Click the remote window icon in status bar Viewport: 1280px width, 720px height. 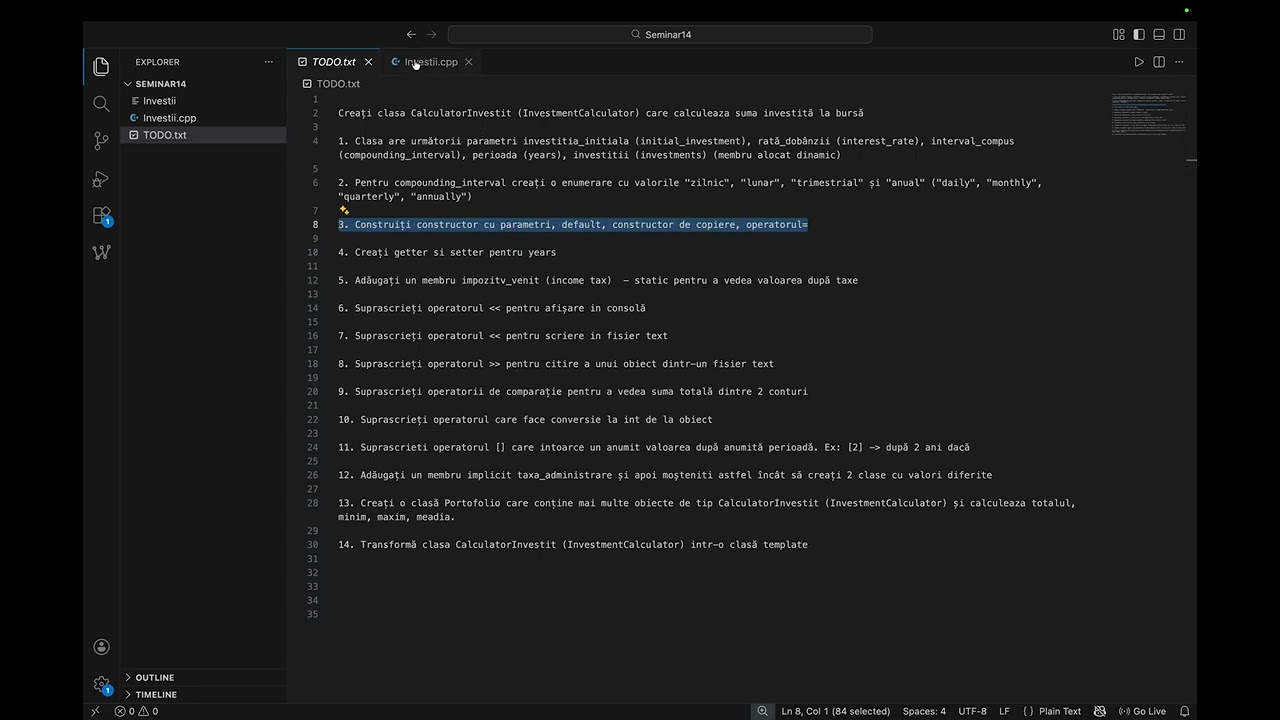[95, 711]
